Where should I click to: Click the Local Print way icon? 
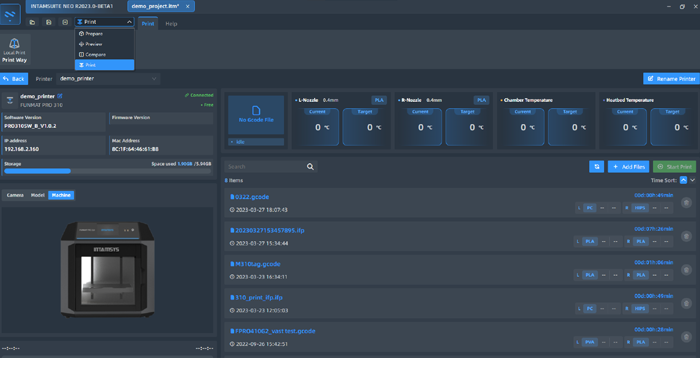(x=14, y=43)
